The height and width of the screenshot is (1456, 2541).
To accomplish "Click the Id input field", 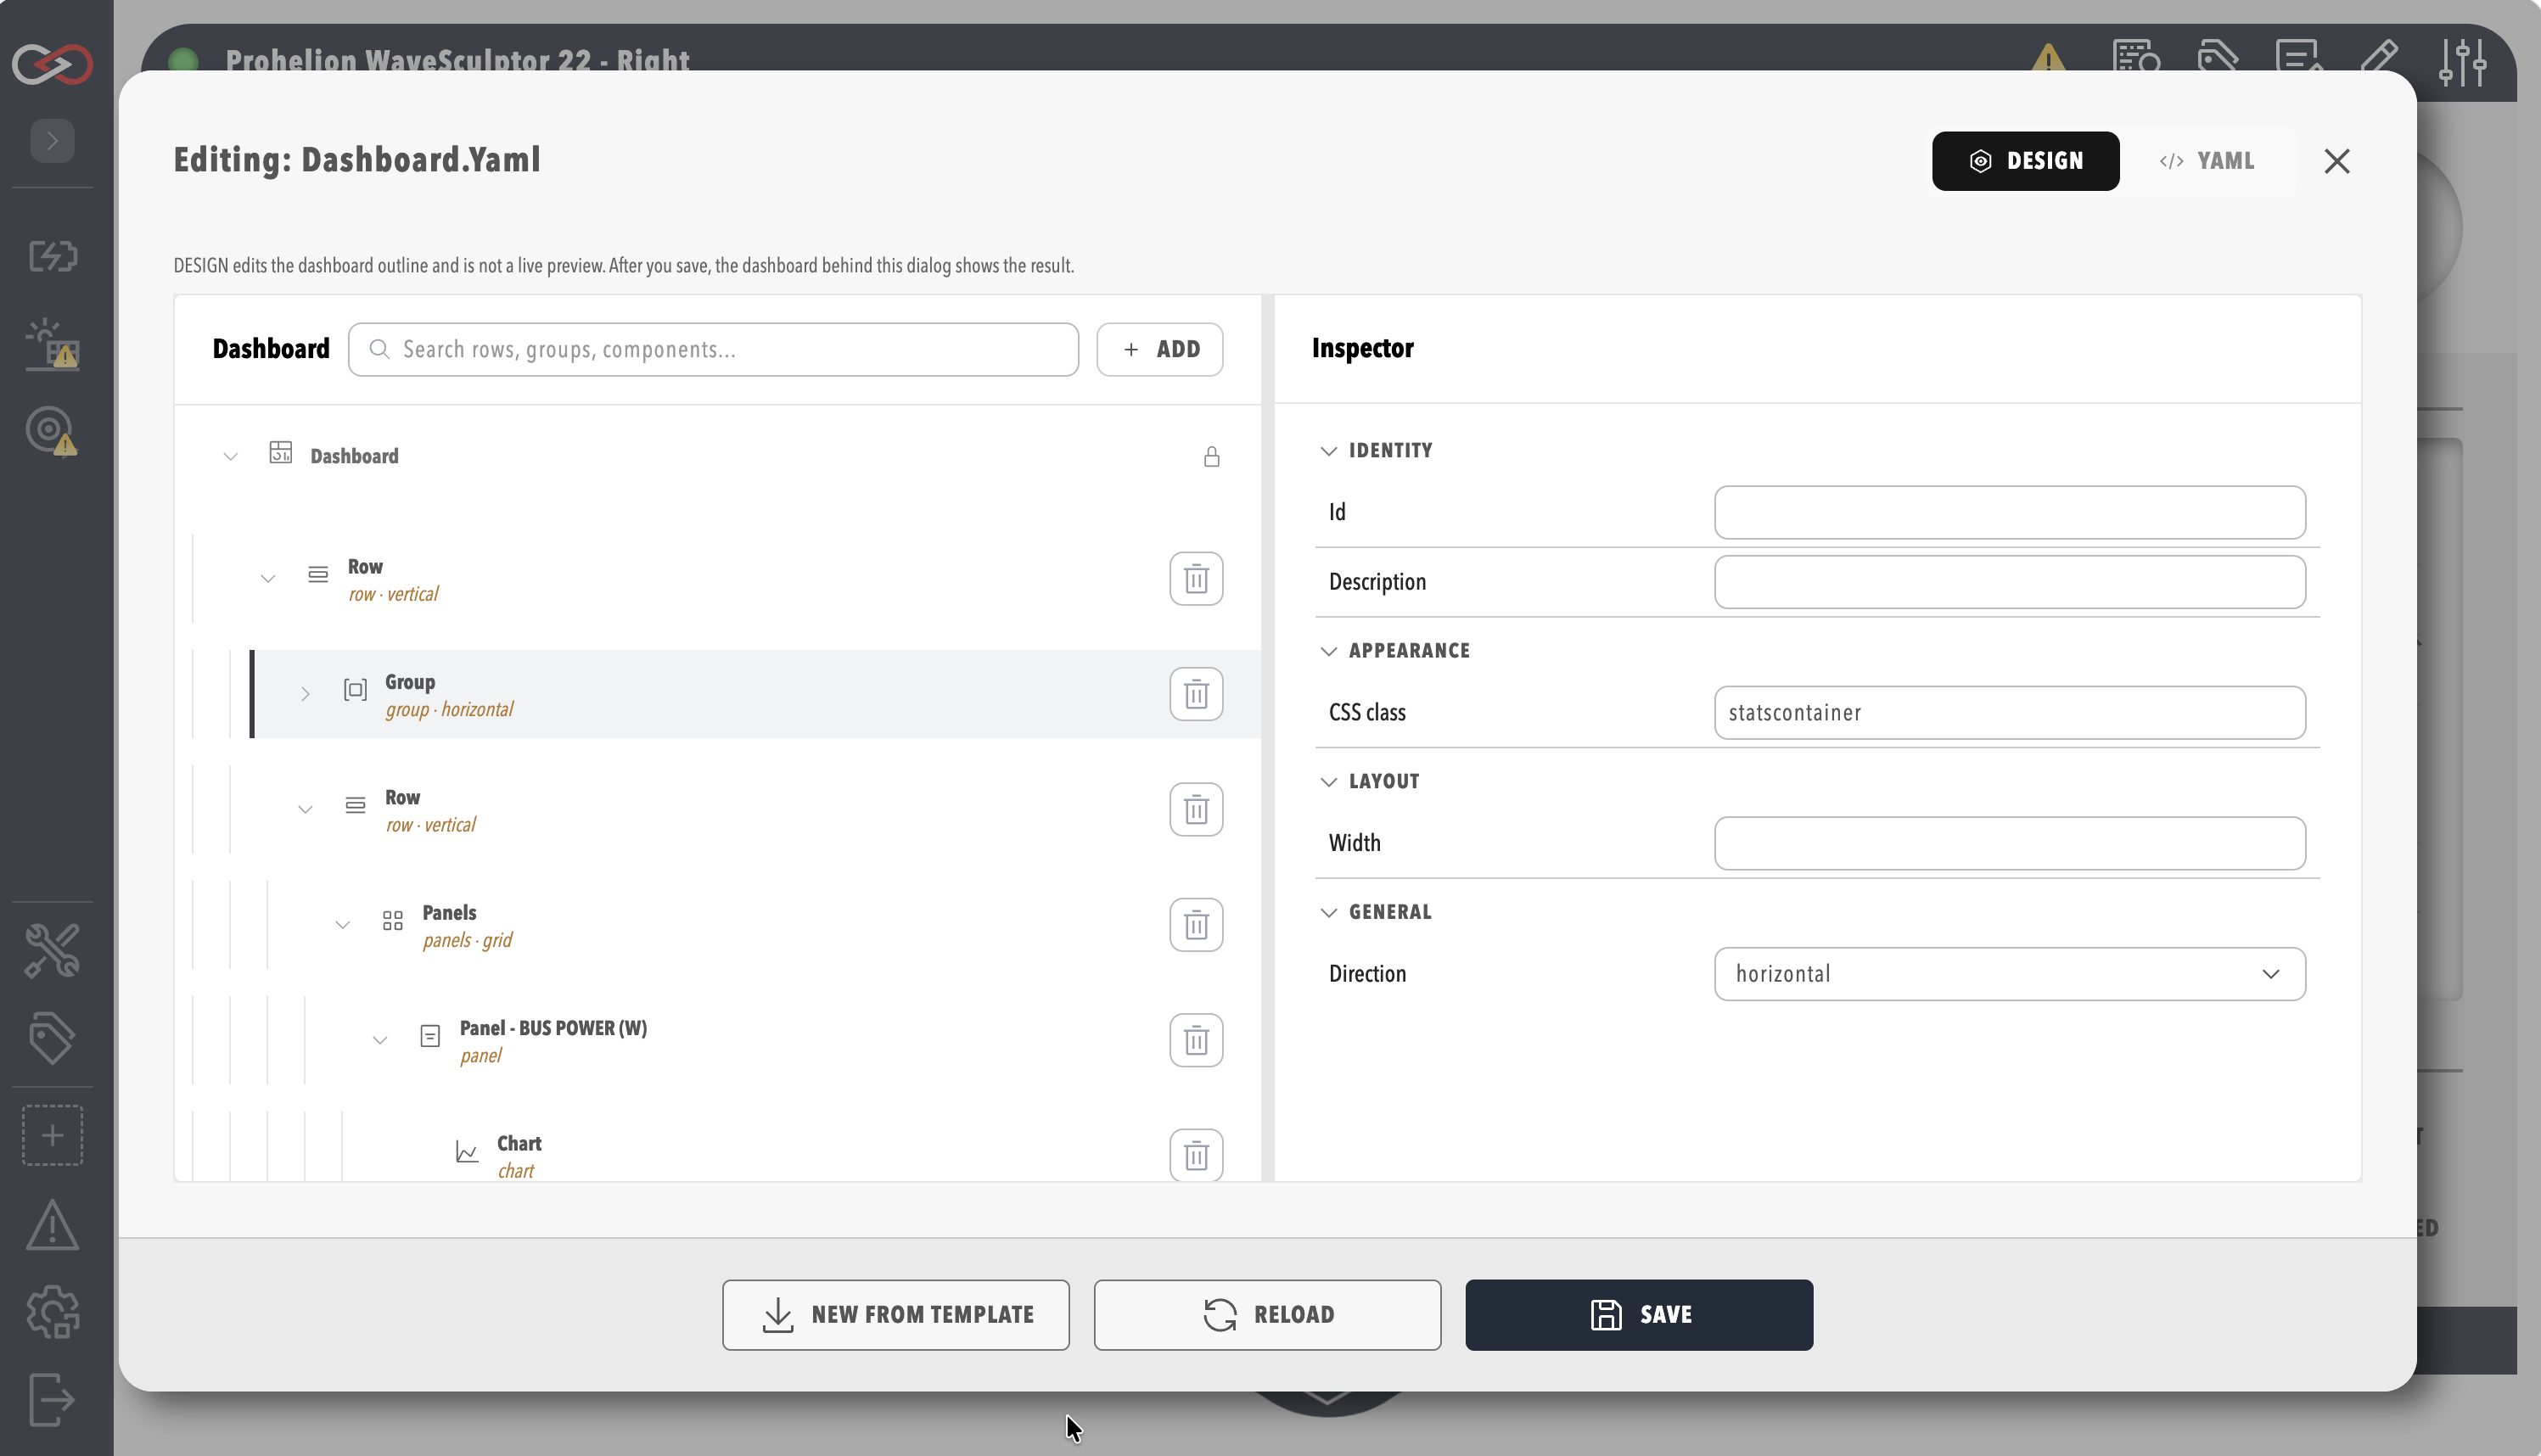I will pos(2009,513).
